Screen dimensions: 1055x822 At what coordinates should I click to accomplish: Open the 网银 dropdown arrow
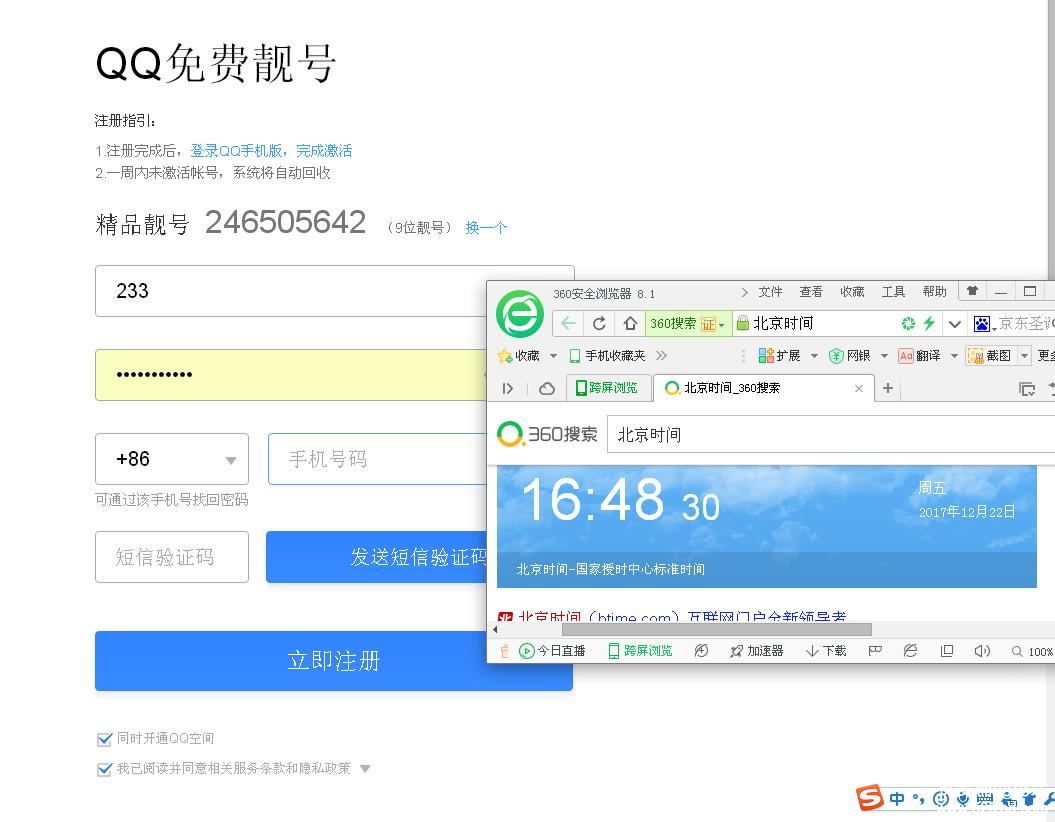click(x=884, y=356)
